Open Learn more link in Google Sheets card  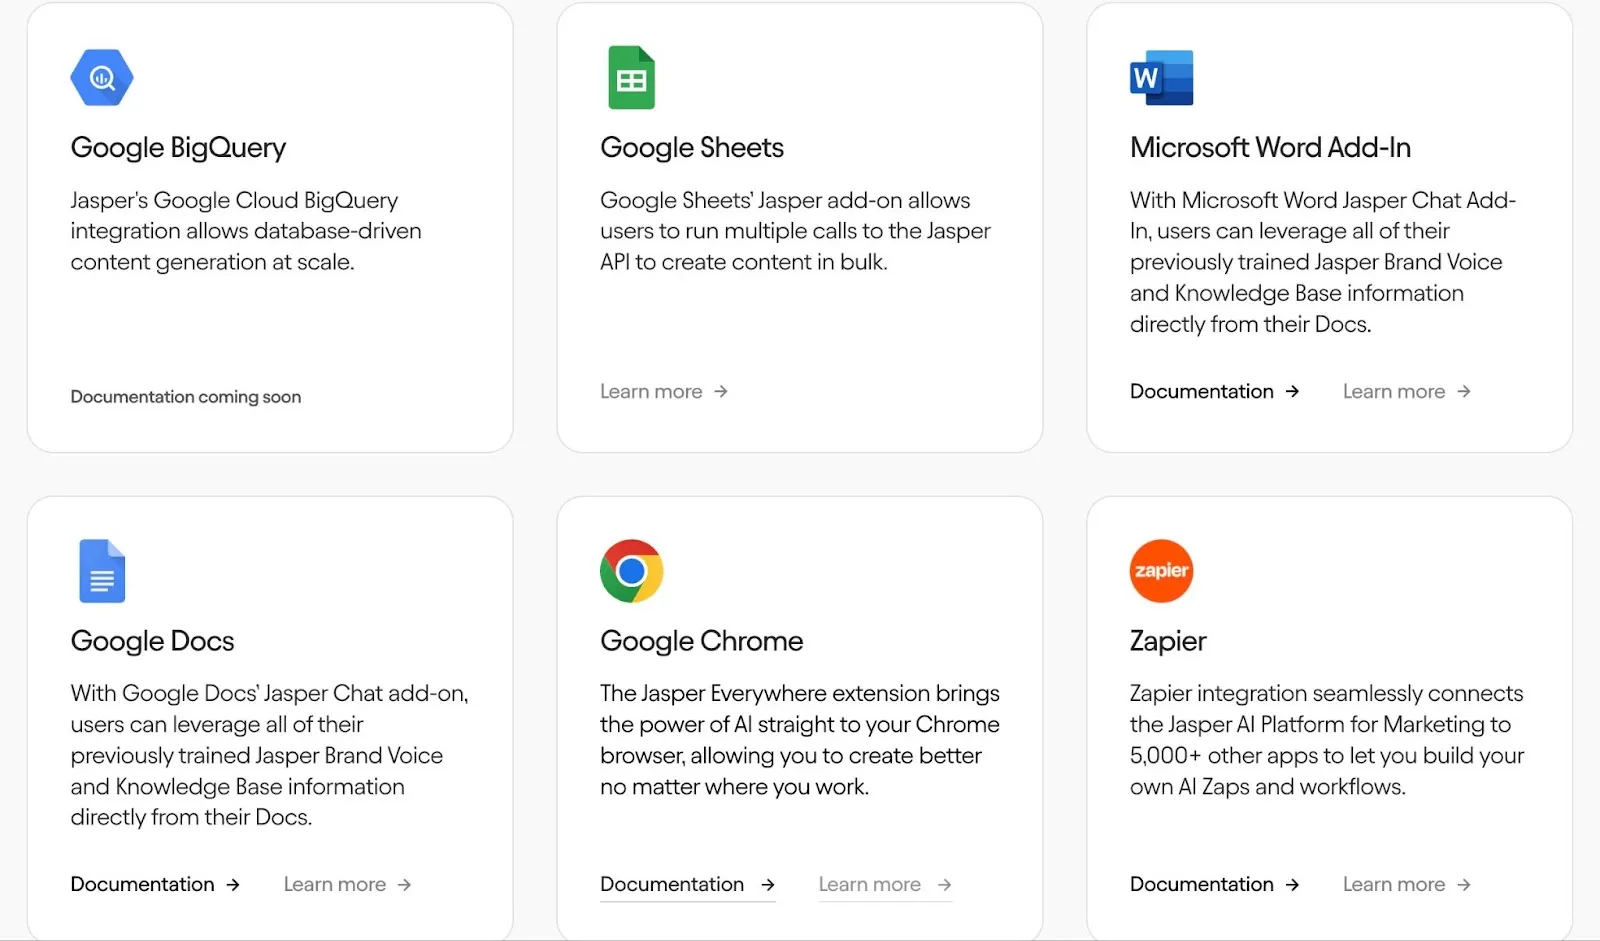pos(664,391)
